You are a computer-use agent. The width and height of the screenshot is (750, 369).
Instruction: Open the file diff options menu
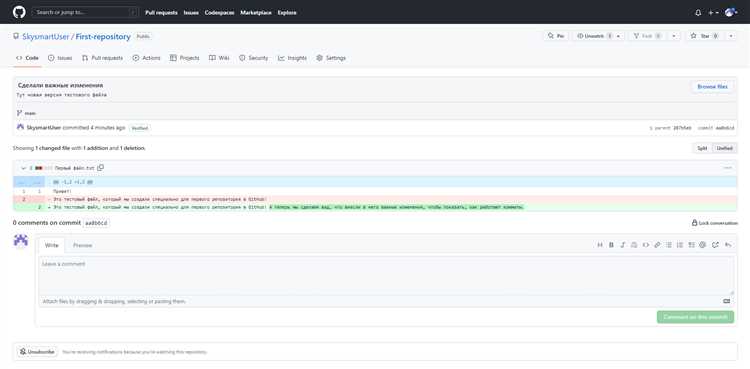coord(728,168)
